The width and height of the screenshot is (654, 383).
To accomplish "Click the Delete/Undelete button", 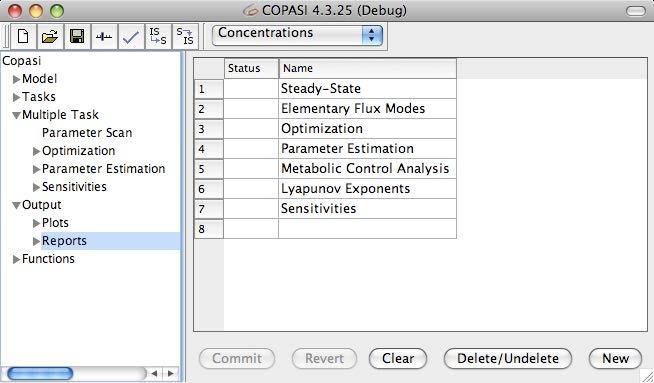I will pos(508,358).
